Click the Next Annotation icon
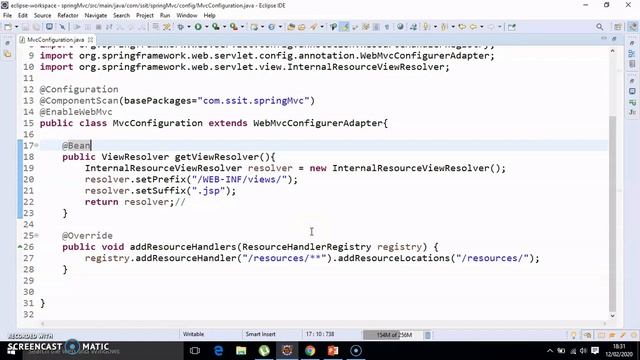 [427, 27]
